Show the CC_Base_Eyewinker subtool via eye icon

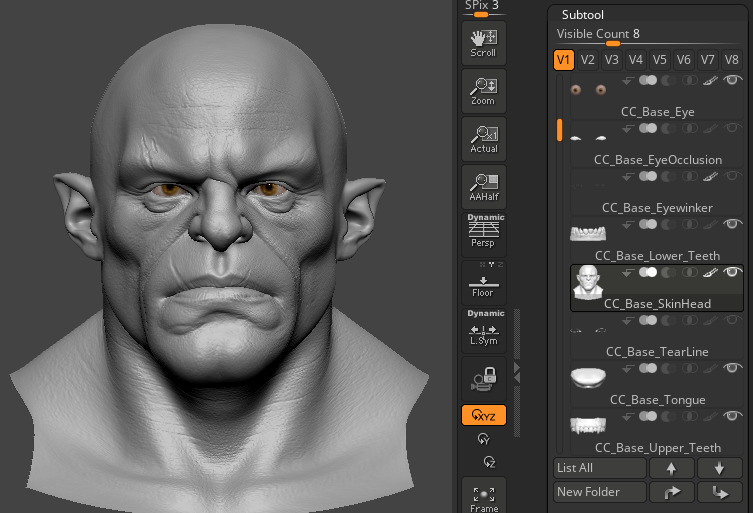(x=732, y=176)
